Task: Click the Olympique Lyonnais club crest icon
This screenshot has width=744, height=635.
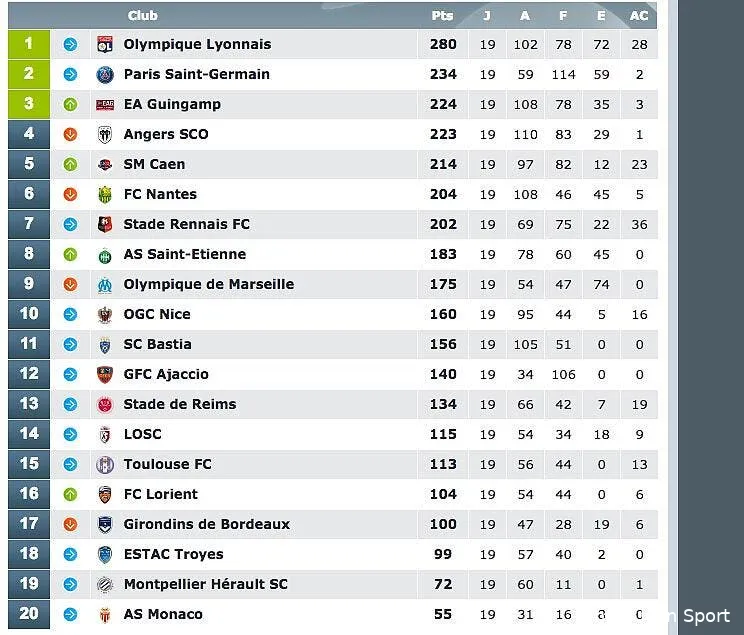Action: pyautogui.click(x=104, y=44)
